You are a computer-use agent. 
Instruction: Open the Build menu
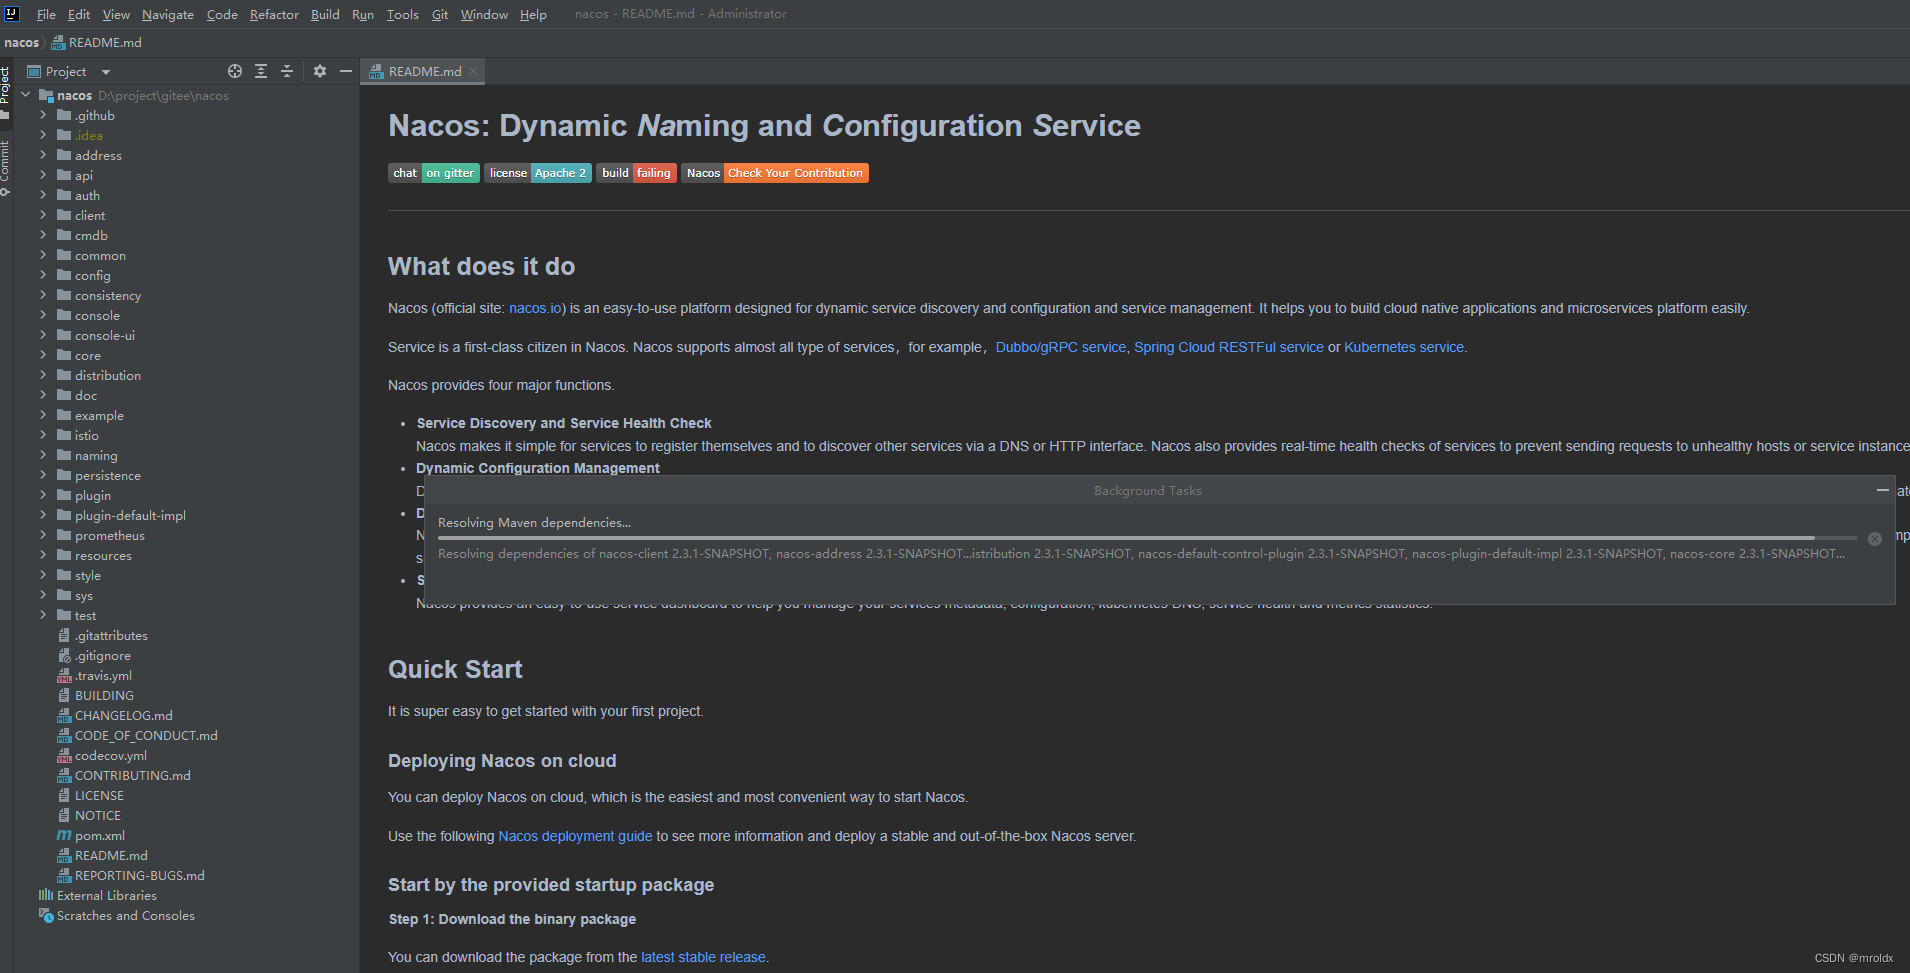click(325, 14)
